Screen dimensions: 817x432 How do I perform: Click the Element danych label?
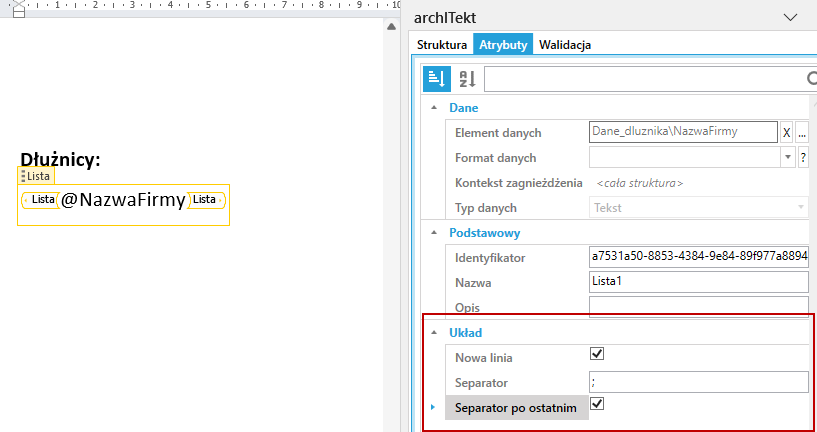tap(498, 133)
